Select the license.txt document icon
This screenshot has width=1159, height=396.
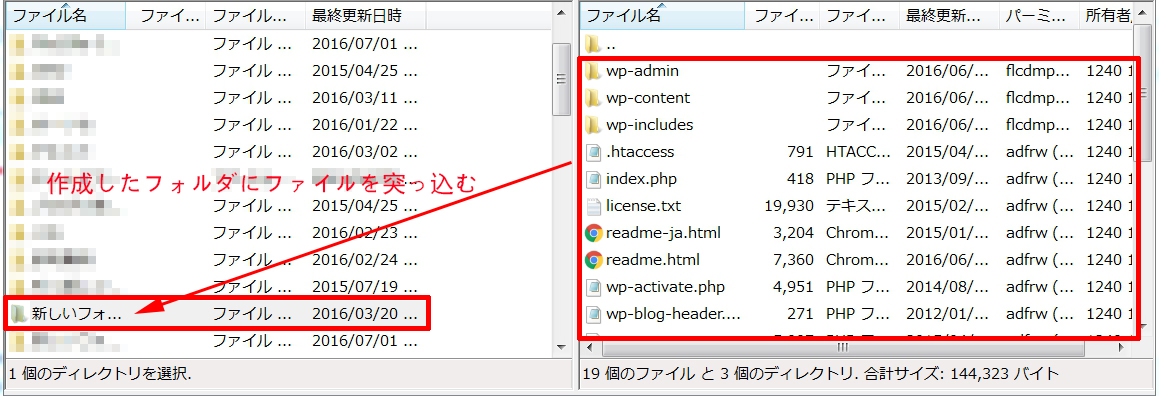pos(593,206)
